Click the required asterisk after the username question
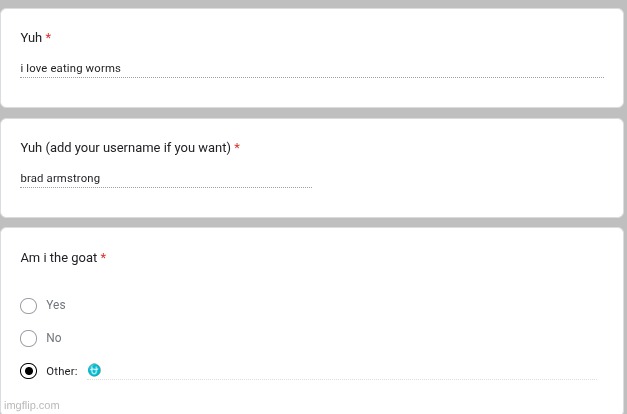The width and height of the screenshot is (627, 414). tap(237, 148)
